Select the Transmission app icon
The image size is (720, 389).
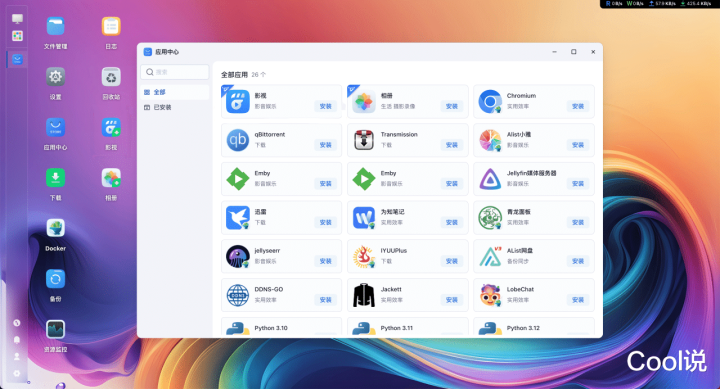(x=364, y=140)
